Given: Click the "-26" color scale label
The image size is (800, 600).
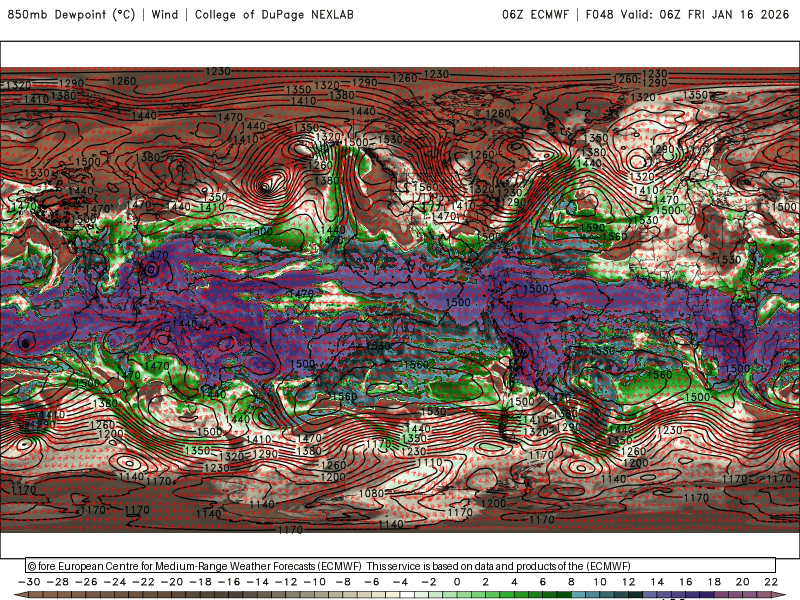Looking at the screenshot, I should click(86, 582).
